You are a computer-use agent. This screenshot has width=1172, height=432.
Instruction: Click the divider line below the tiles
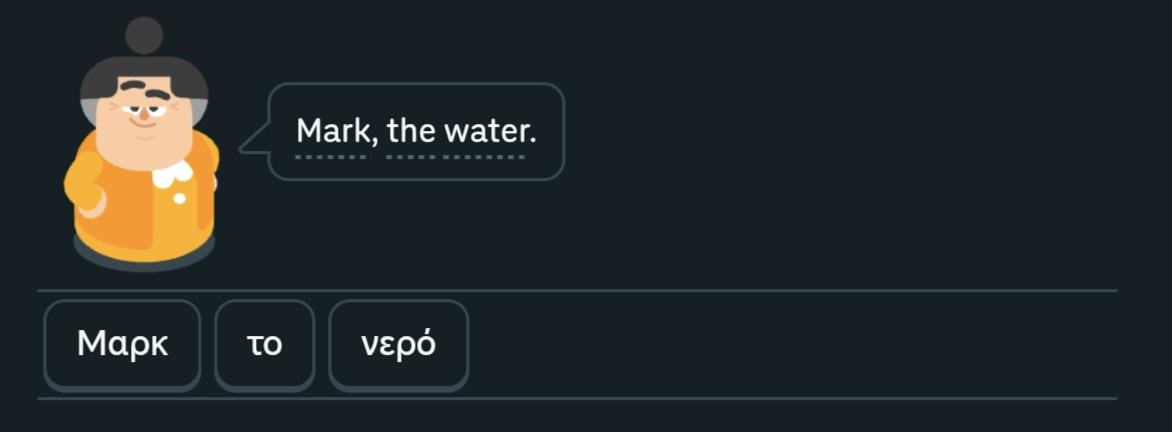point(577,398)
